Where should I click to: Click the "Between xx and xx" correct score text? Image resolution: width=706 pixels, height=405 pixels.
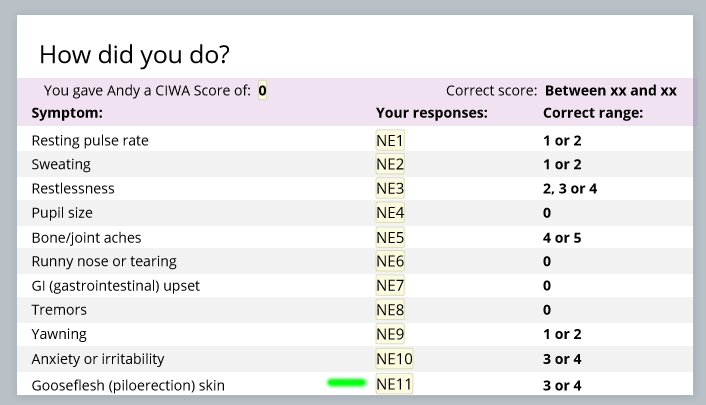point(610,90)
